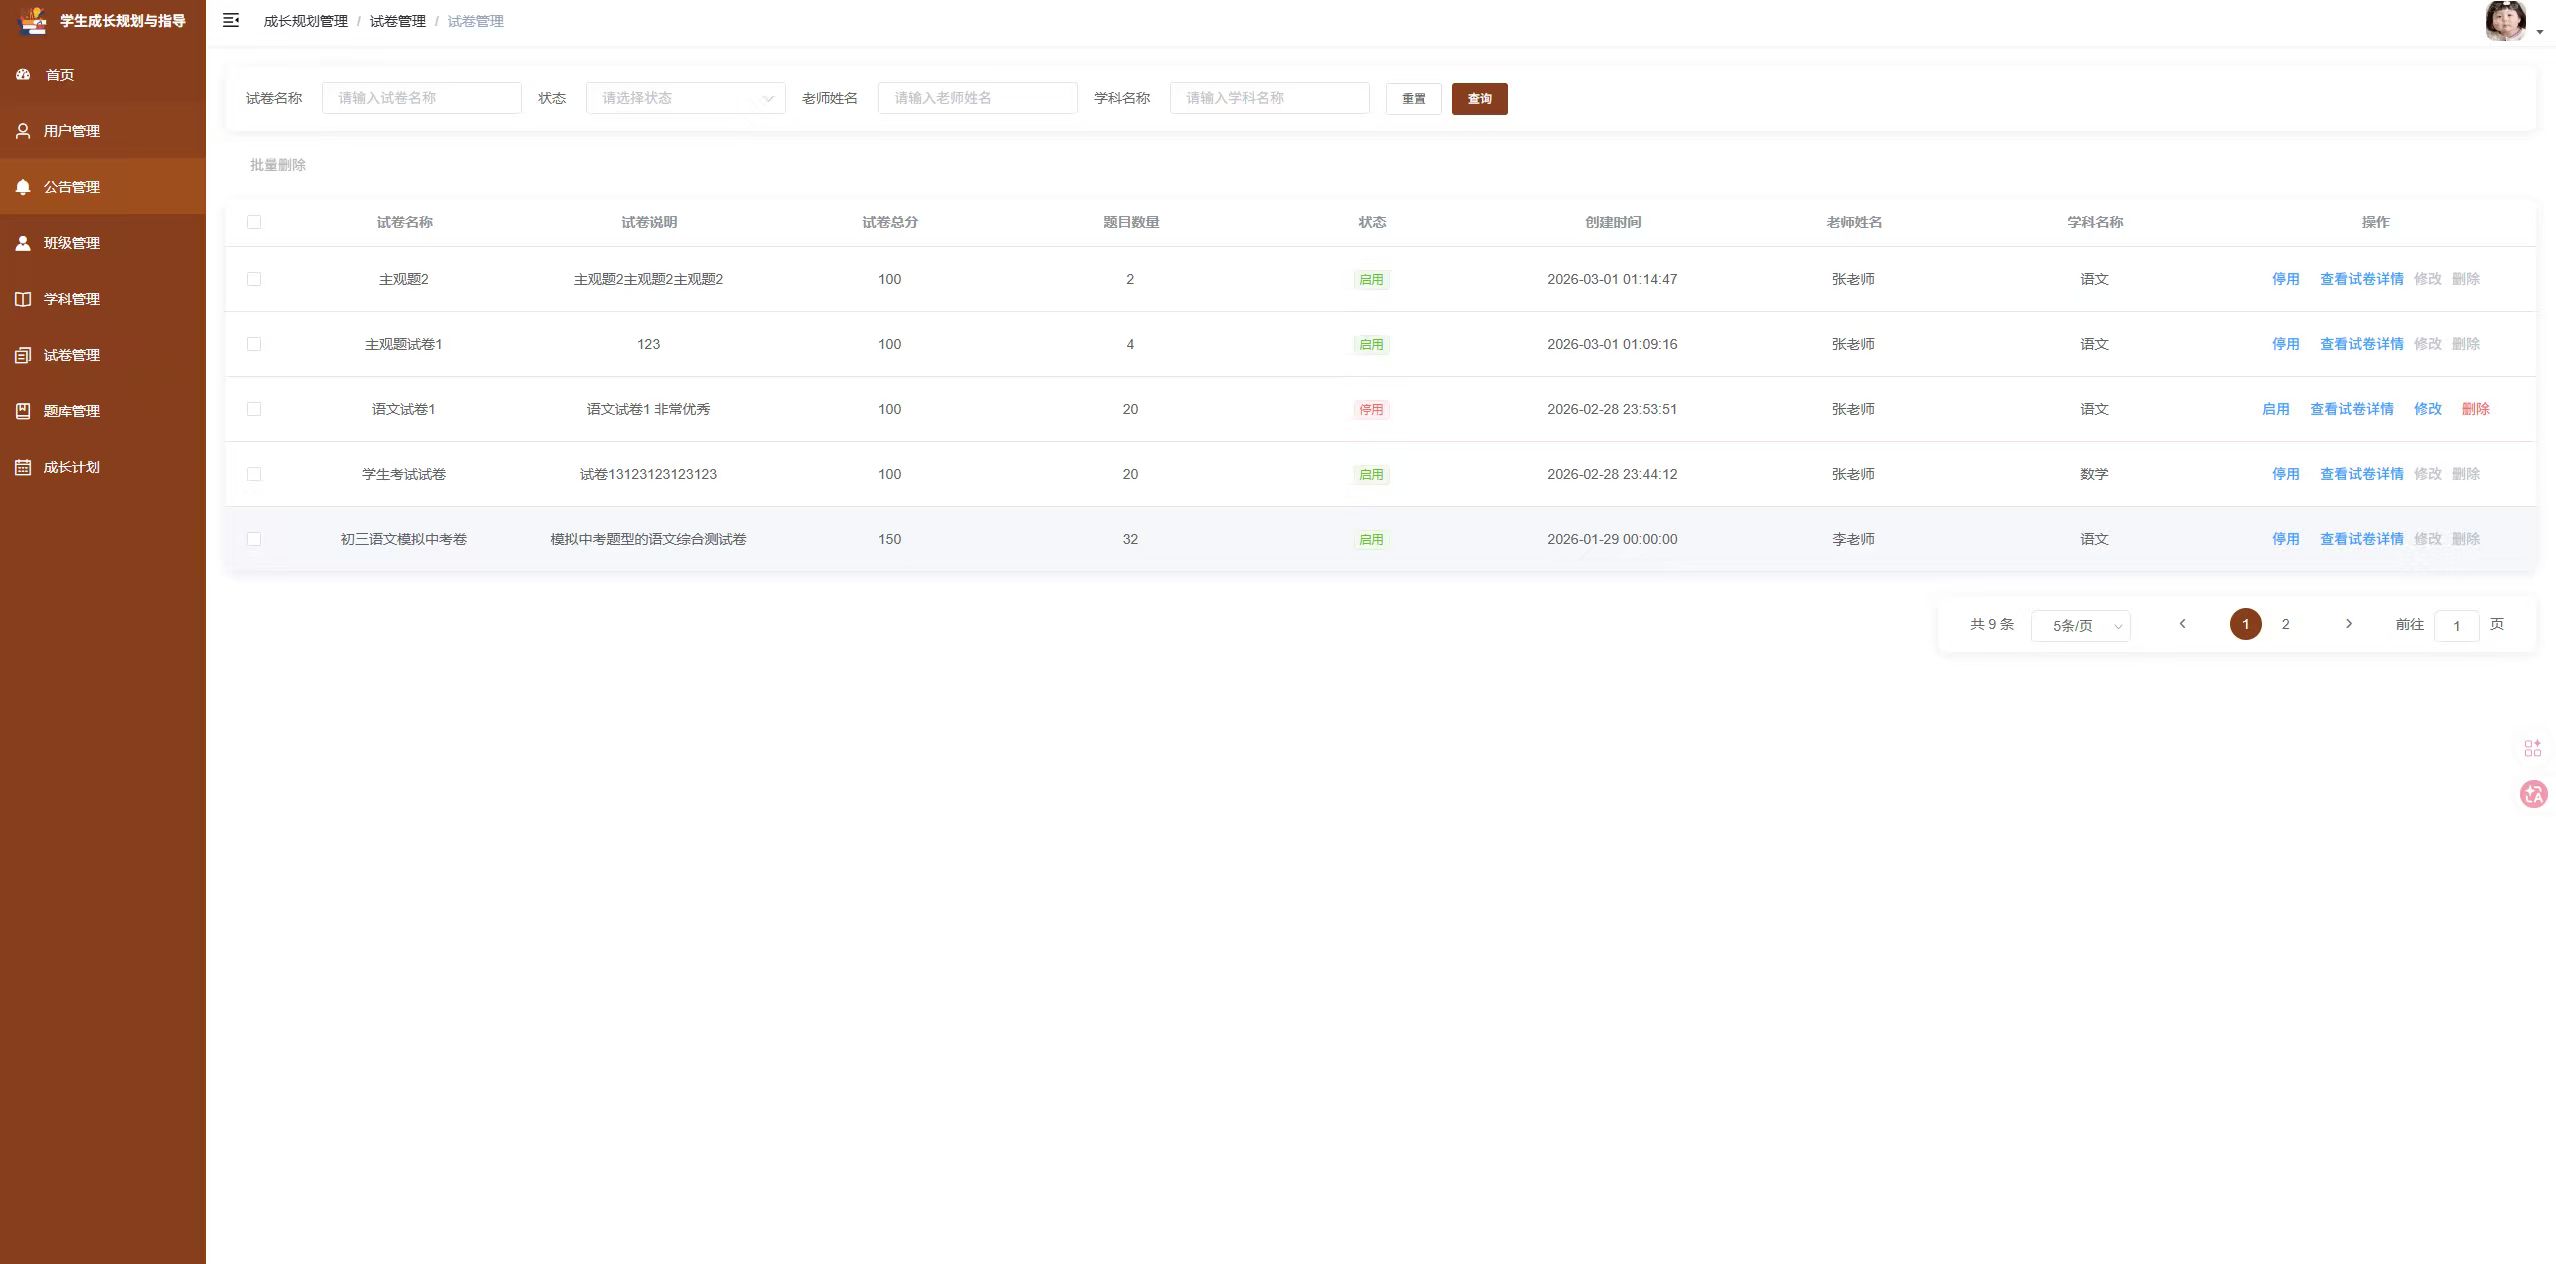
Task: Click the 李老师 cell
Action: pos(1853,539)
